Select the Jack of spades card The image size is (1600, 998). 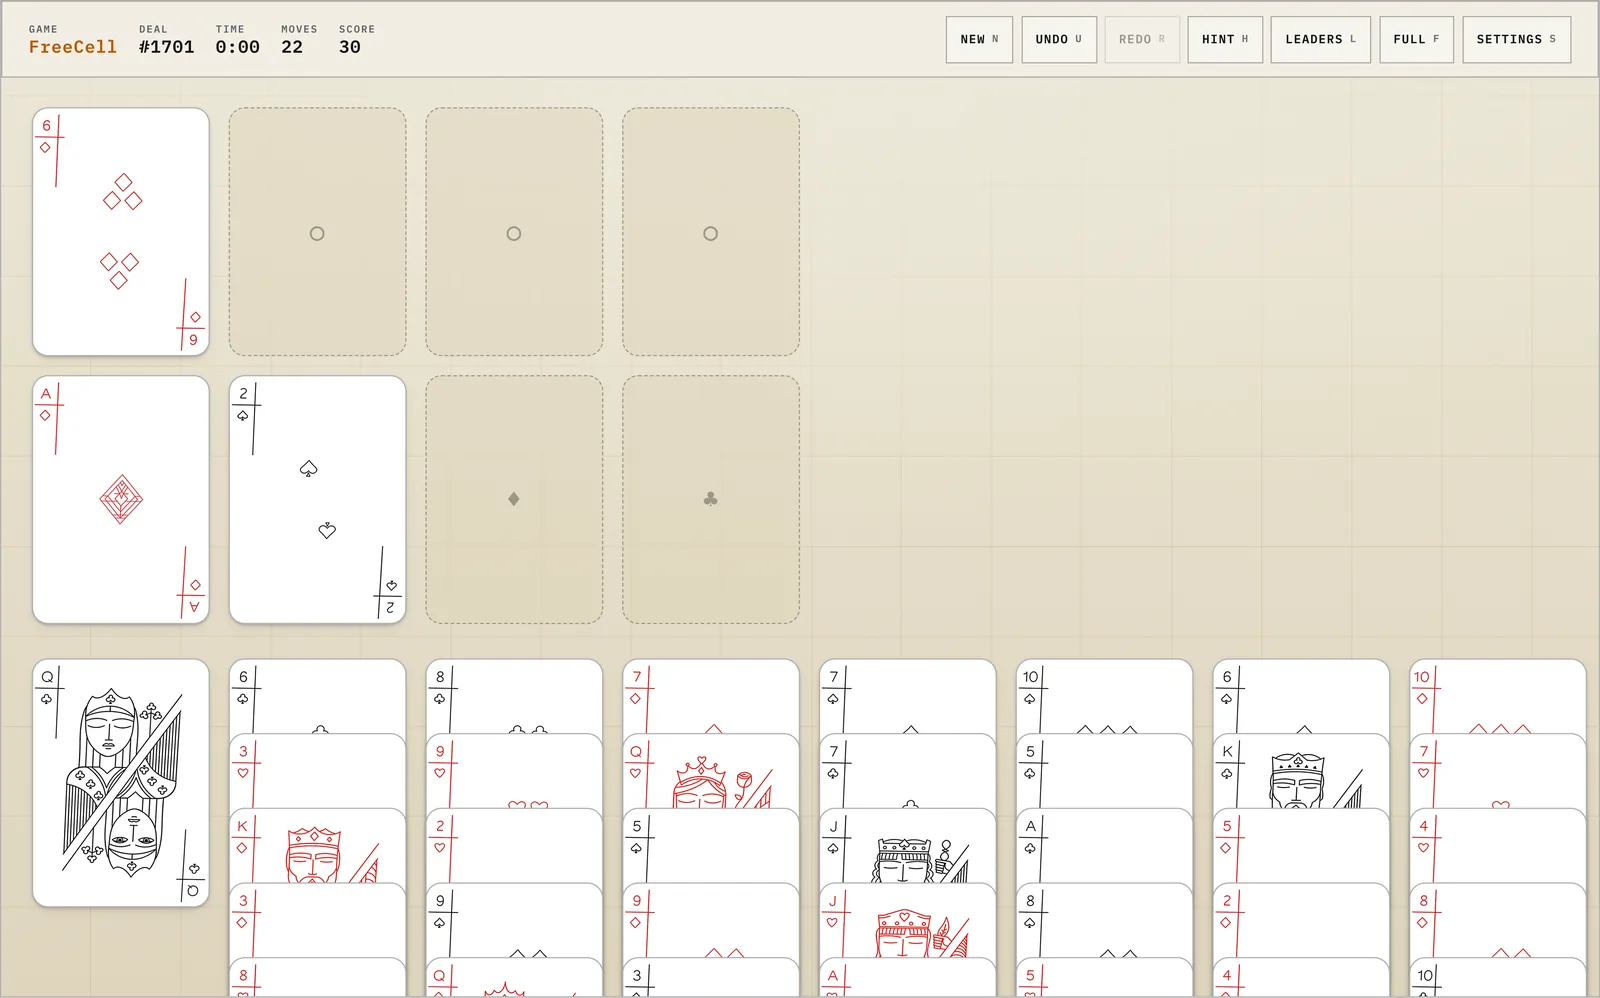click(908, 846)
